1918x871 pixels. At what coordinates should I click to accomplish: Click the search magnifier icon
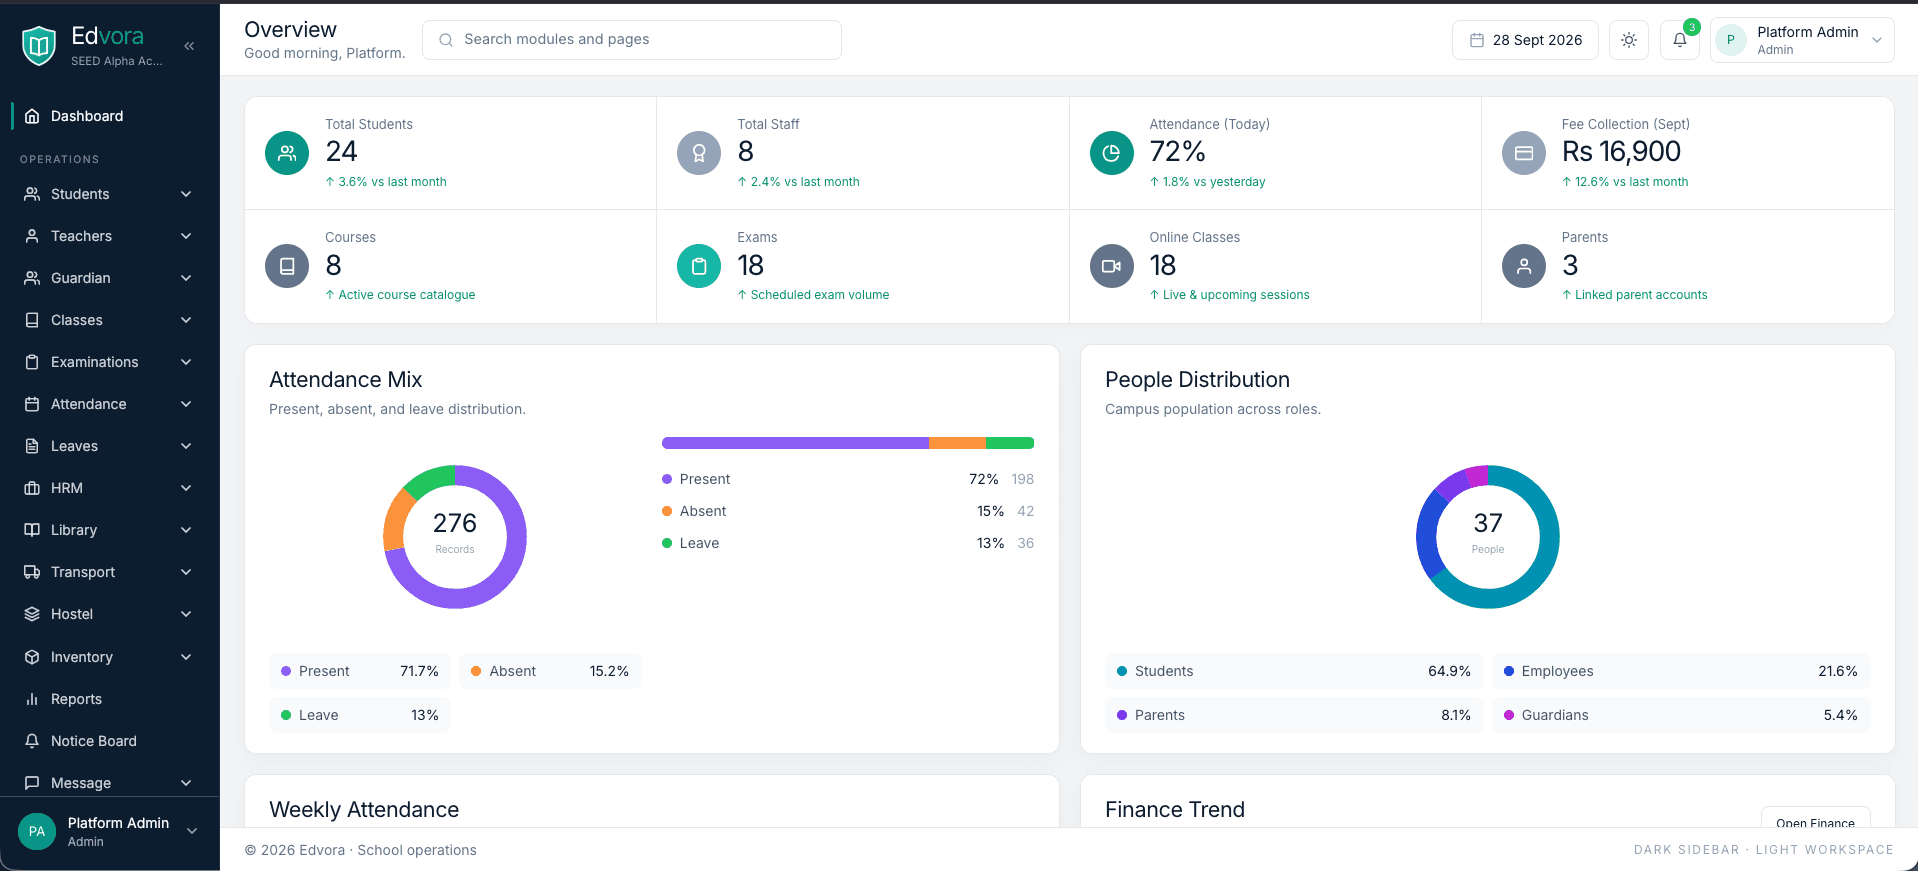(446, 40)
